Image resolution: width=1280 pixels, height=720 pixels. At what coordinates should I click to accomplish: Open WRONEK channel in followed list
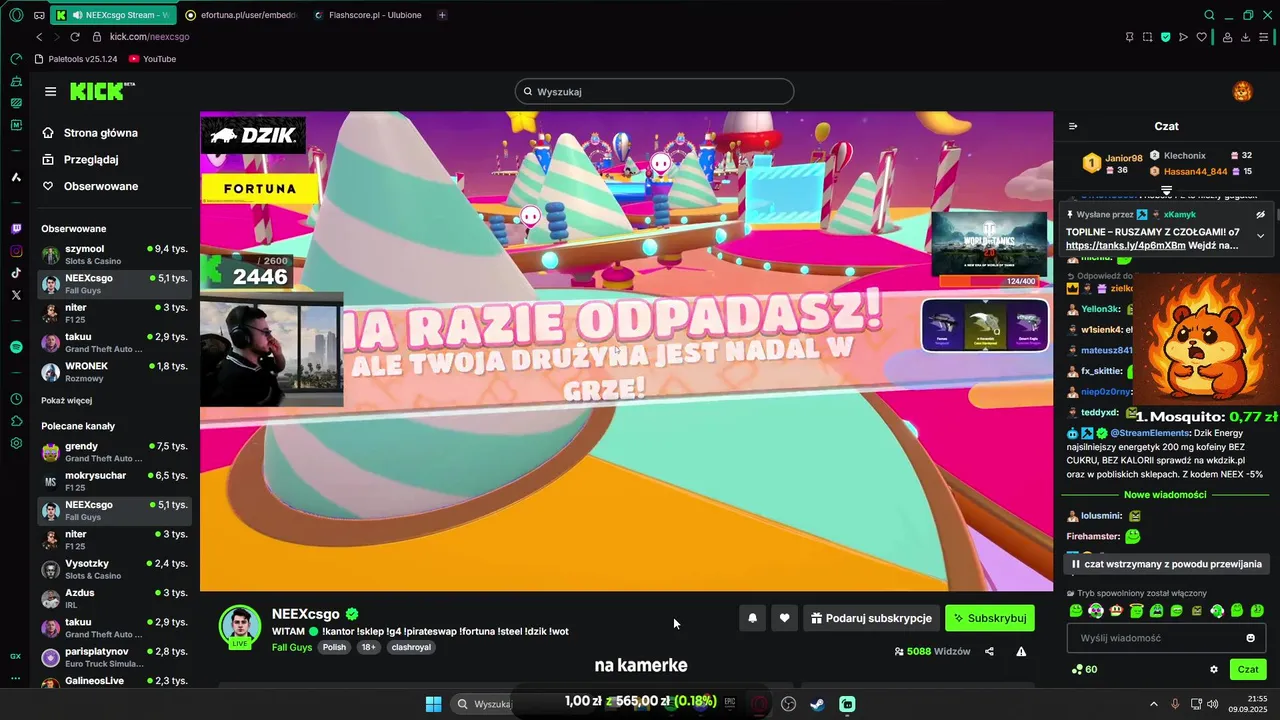(x=115, y=372)
